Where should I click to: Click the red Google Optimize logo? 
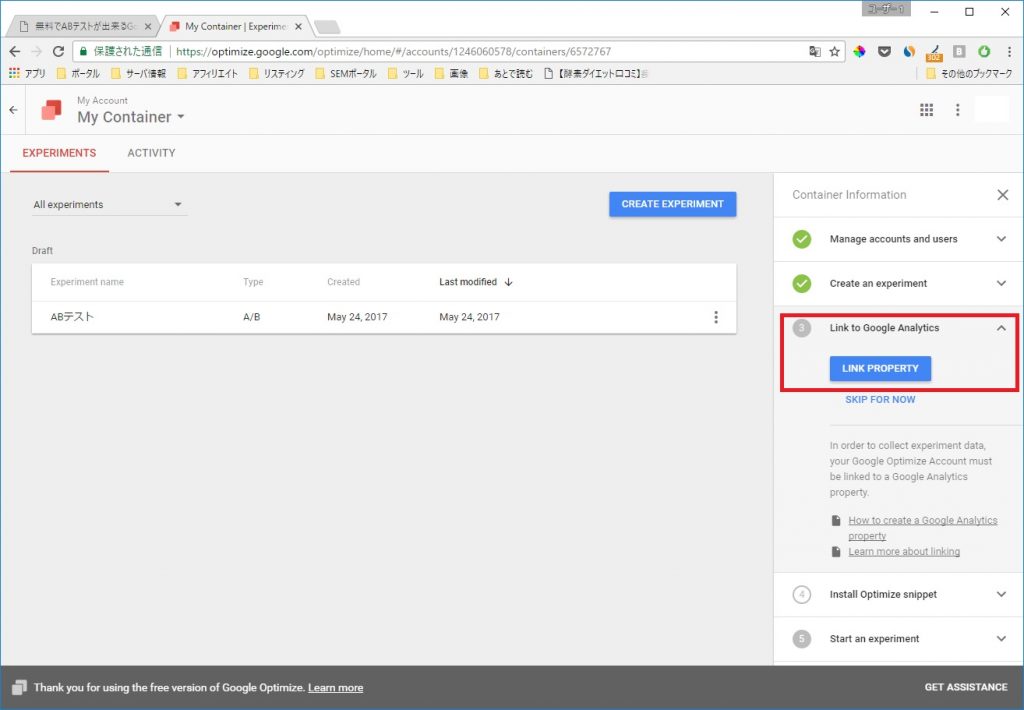point(52,110)
